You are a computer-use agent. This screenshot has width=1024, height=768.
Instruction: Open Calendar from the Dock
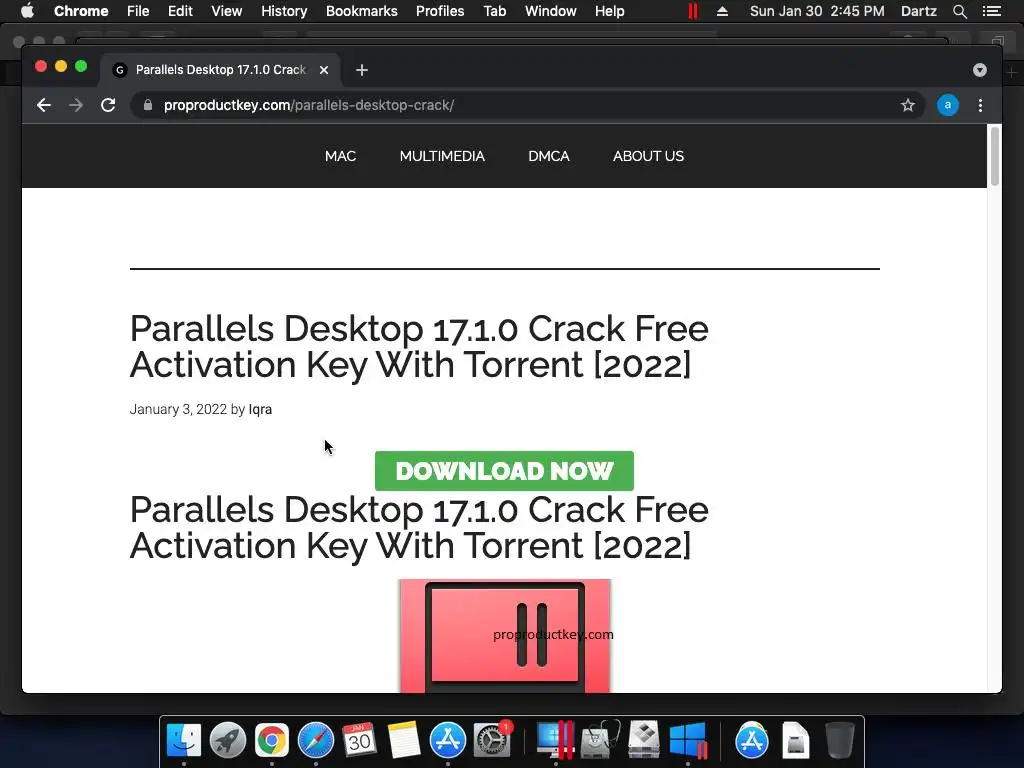(359, 741)
